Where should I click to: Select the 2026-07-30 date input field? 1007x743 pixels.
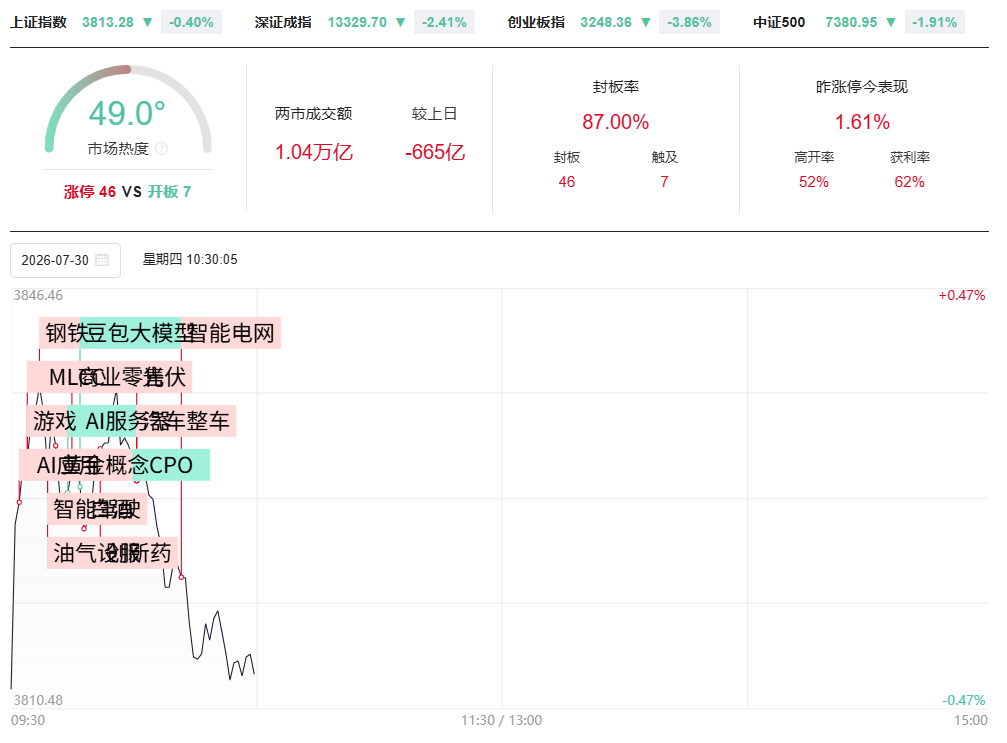tap(66, 260)
